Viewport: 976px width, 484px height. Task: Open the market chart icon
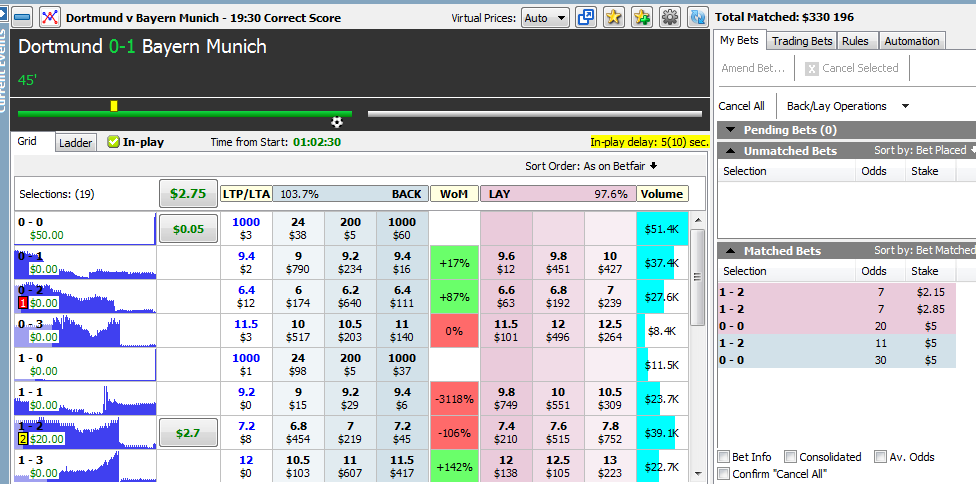(50, 17)
